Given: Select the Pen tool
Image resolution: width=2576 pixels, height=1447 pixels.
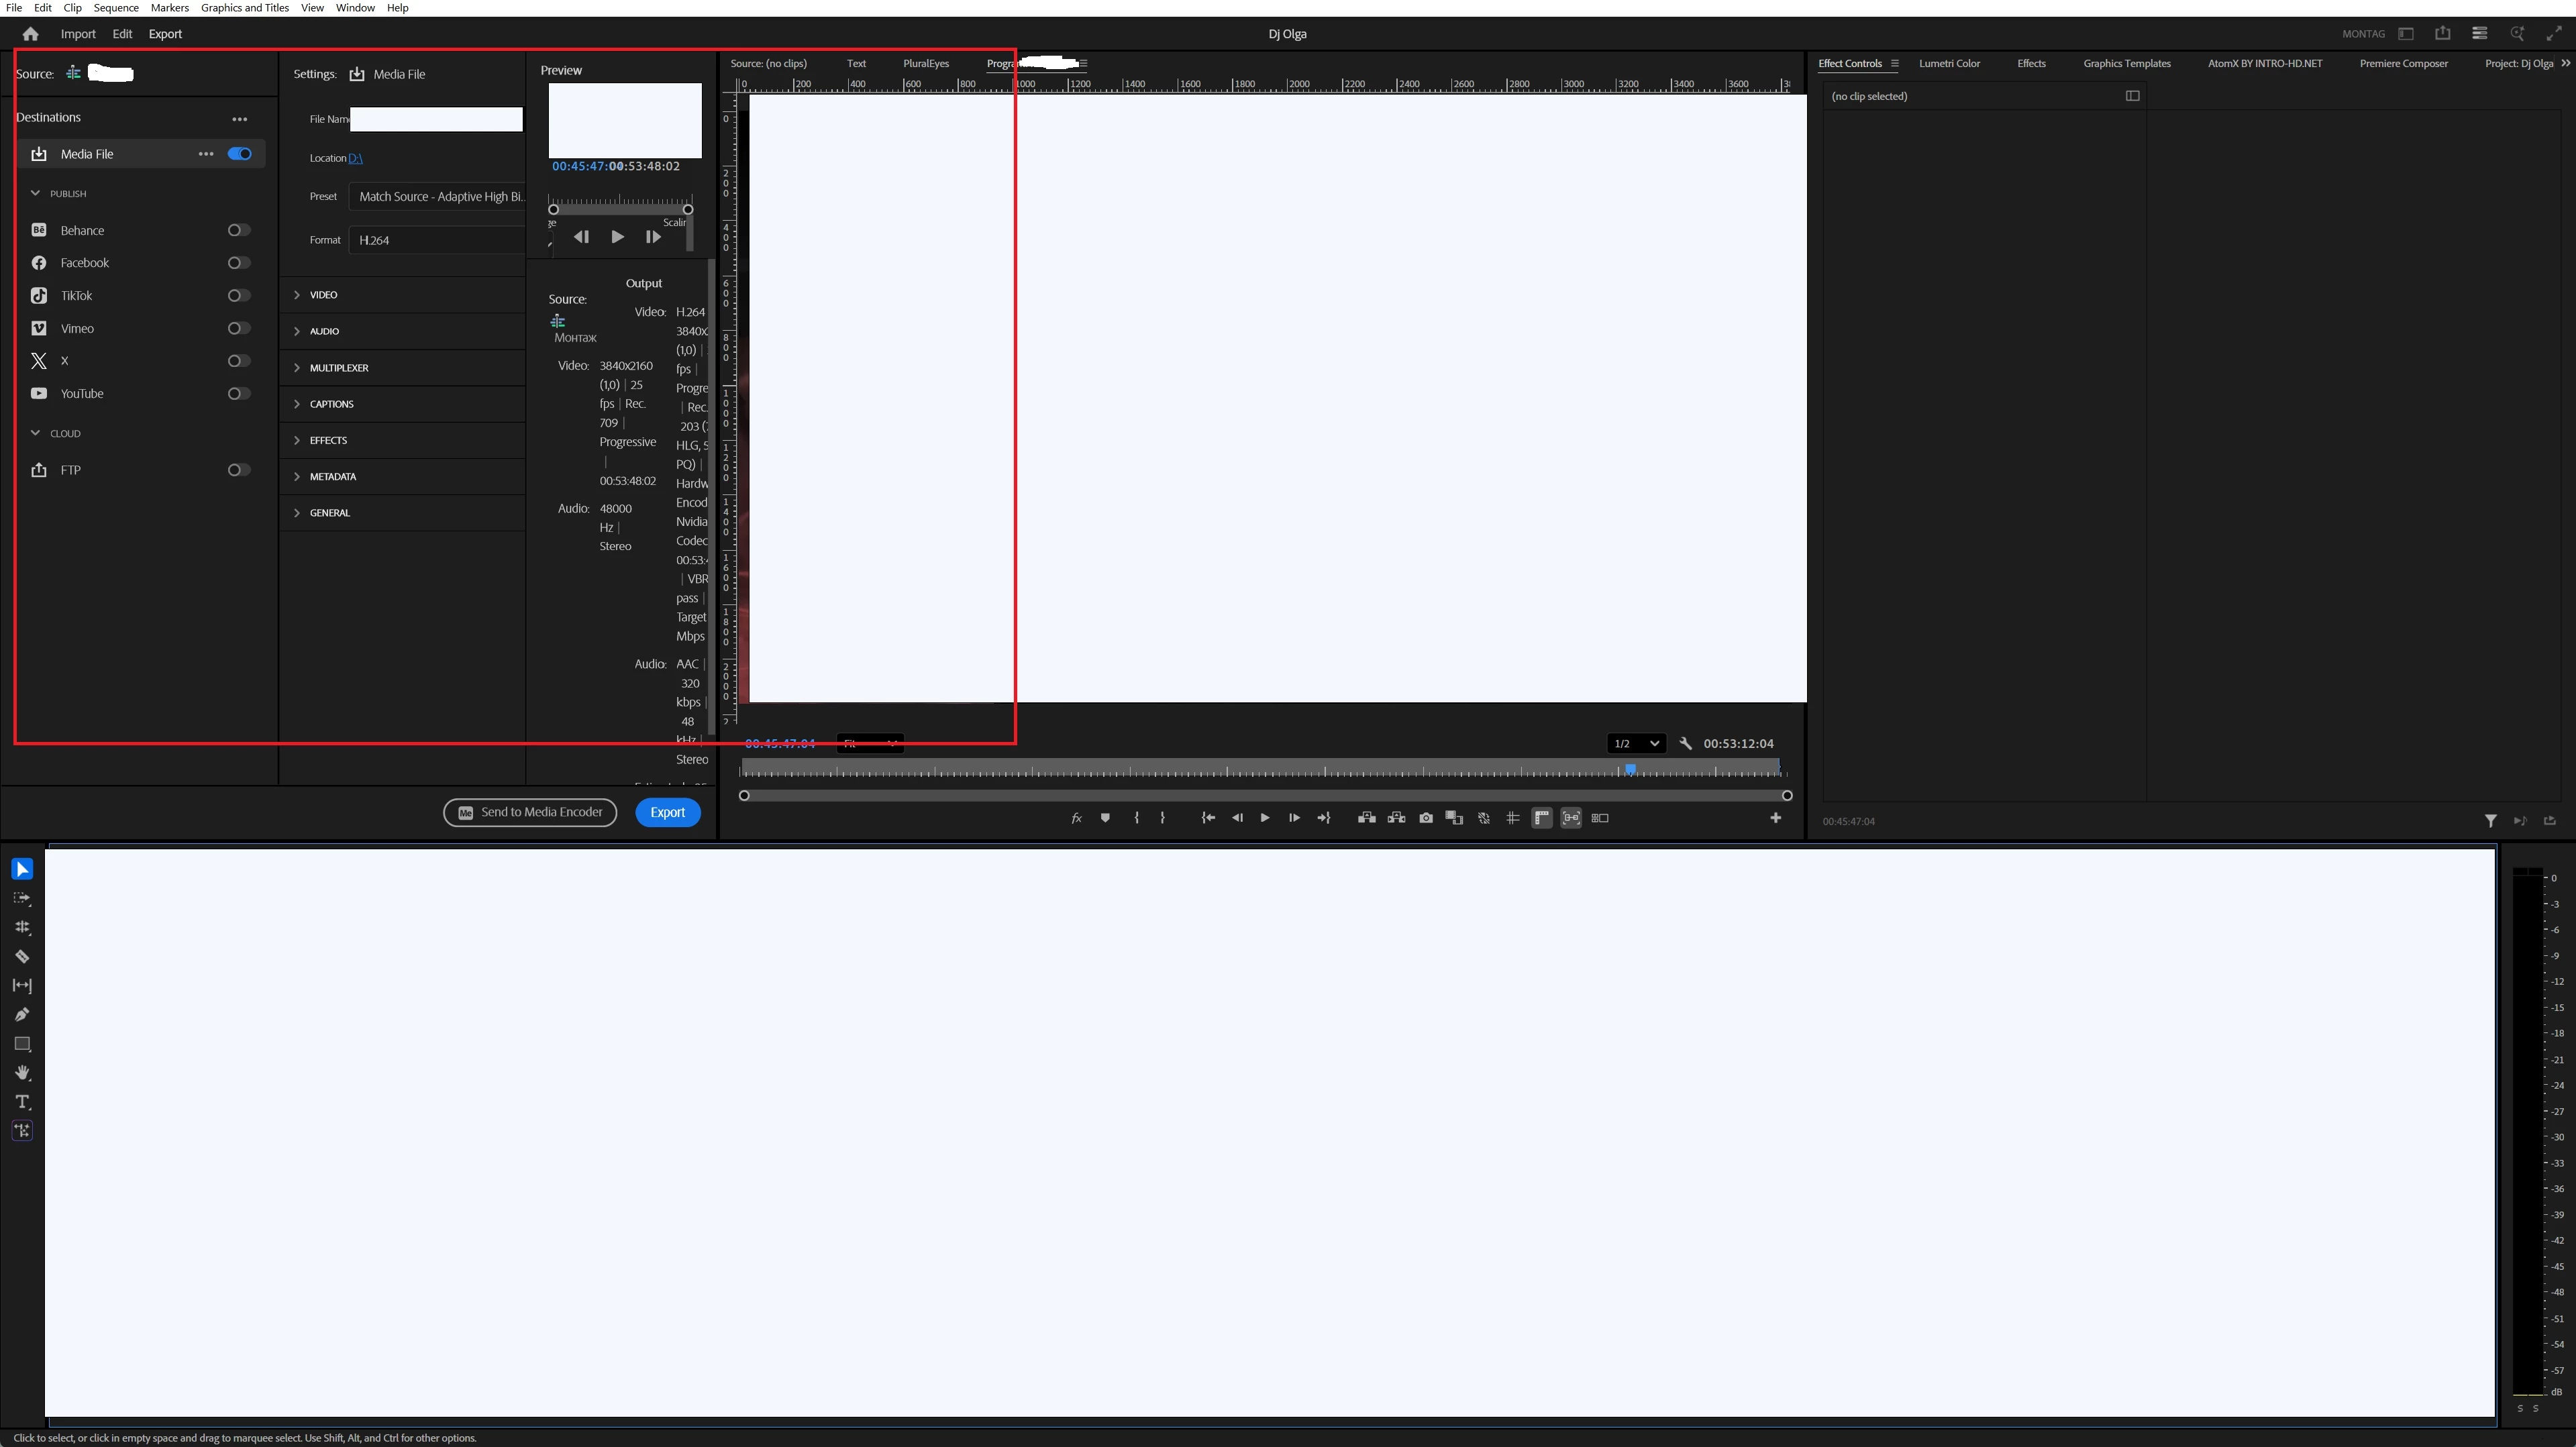Looking at the screenshot, I should coord(22,1014).
